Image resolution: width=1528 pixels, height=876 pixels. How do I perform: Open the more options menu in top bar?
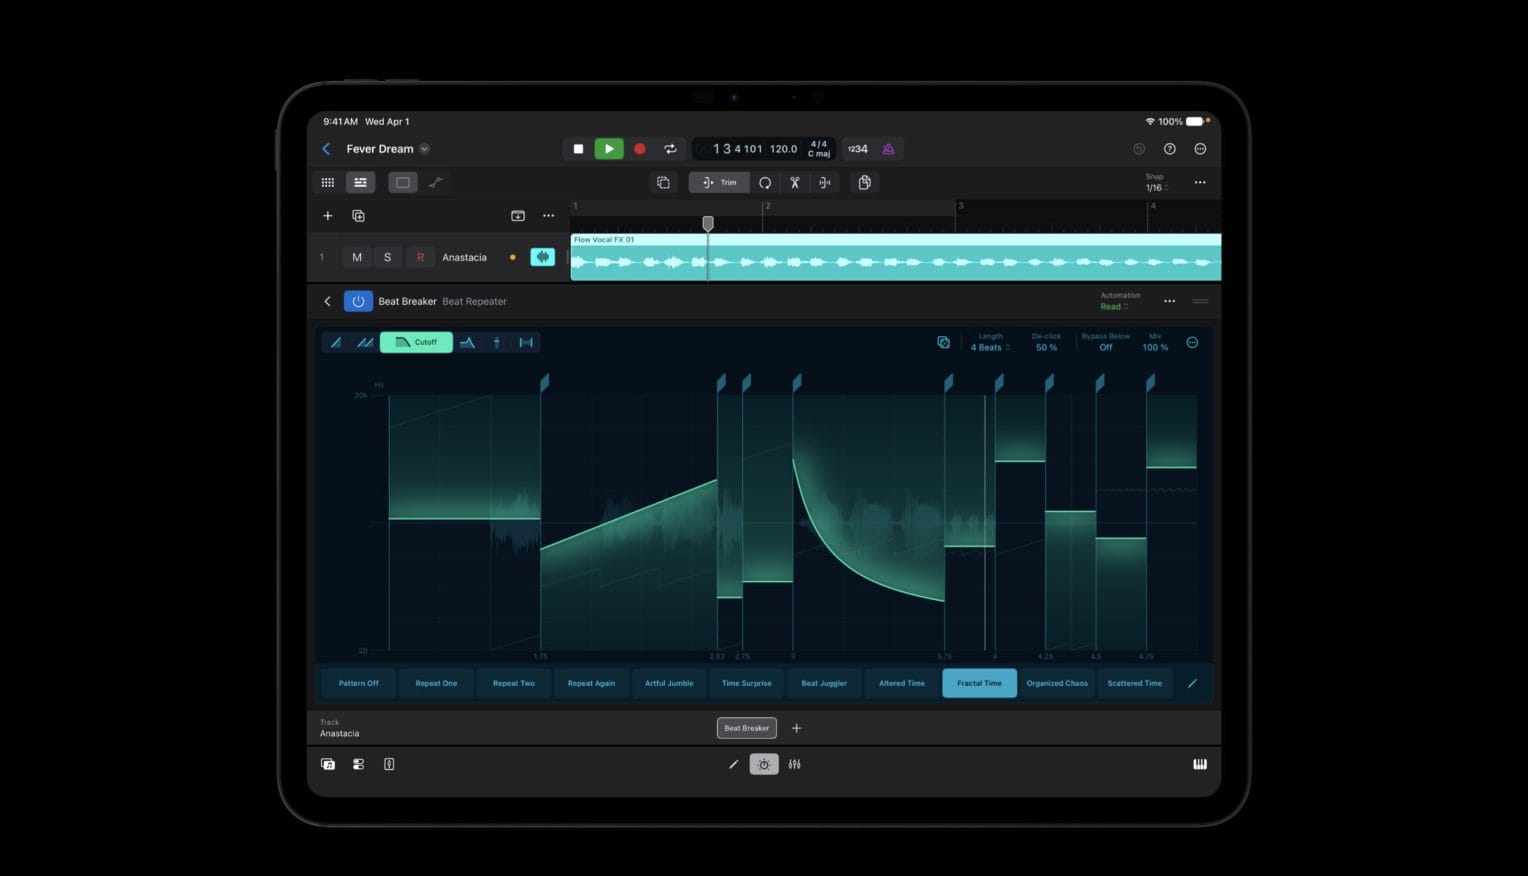point(1200,149)
